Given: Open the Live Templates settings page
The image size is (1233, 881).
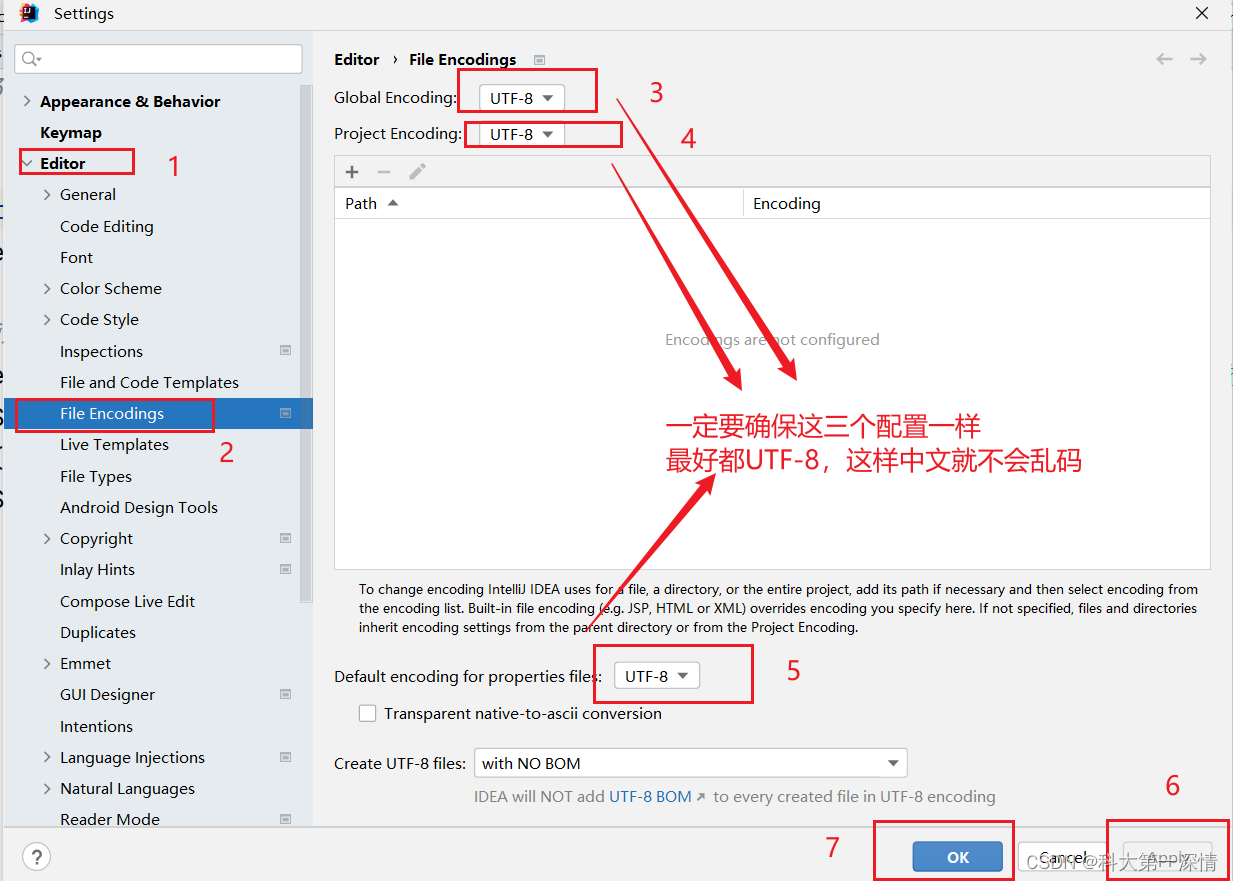Looking at the screenshot, I should click(114, 444).
